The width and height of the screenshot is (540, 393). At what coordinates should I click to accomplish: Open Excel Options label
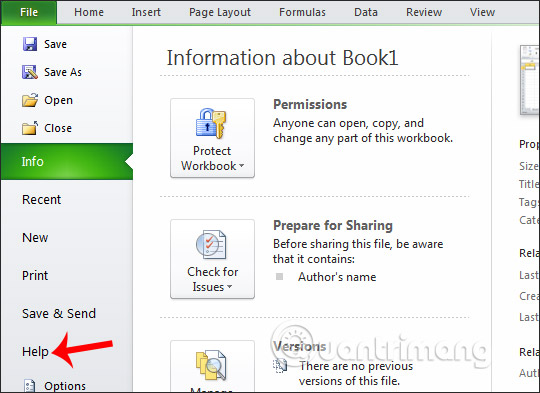[x=65, y=386]
